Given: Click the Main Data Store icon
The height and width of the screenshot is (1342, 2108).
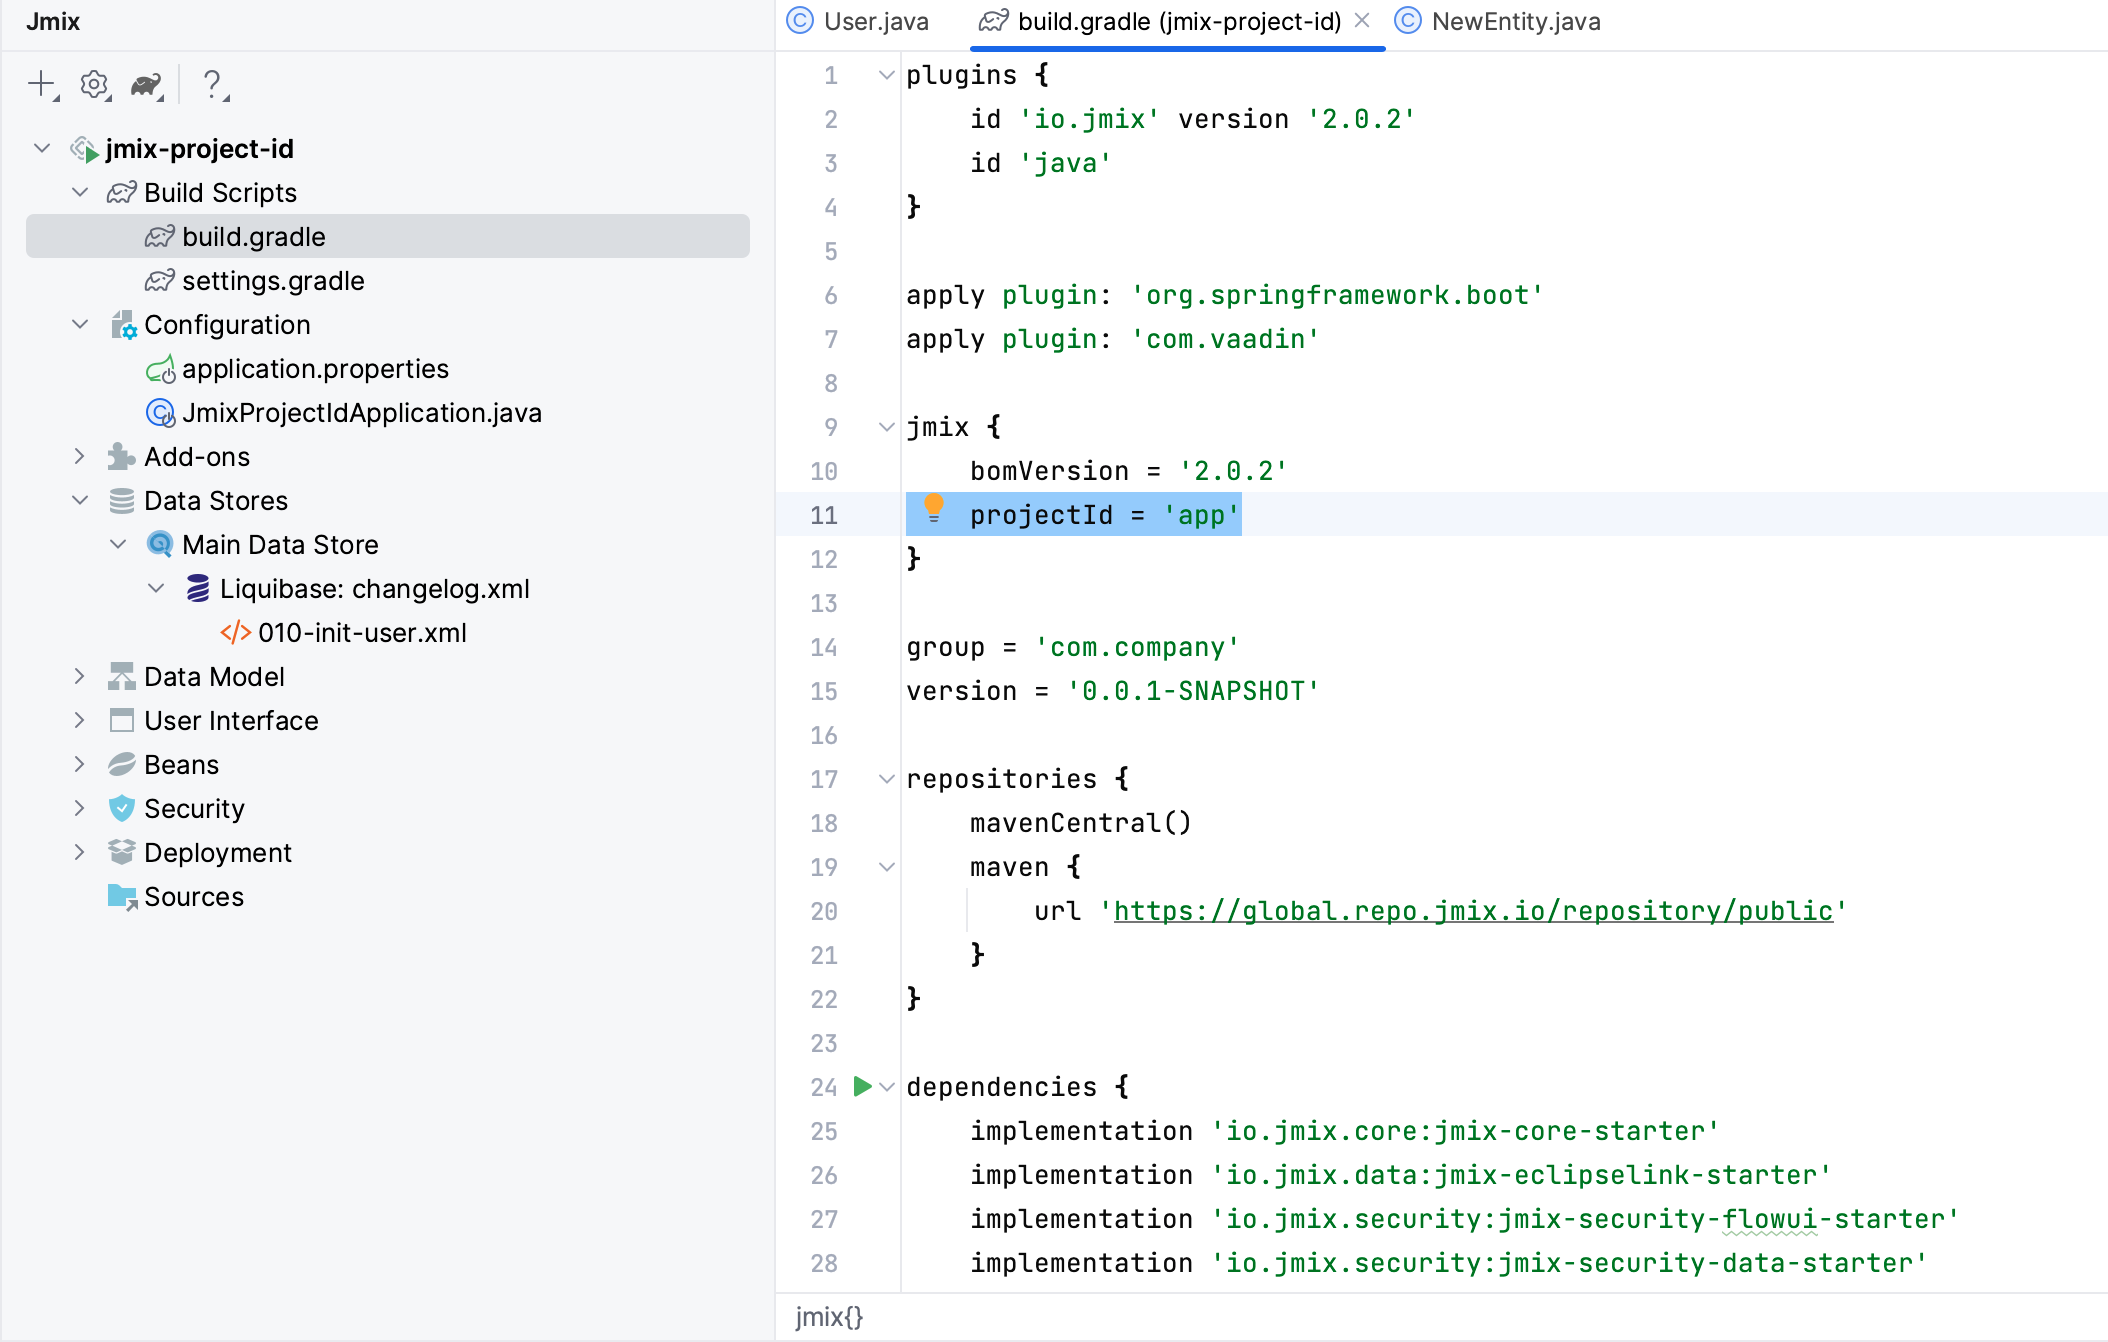Looking at the screenshot, I should coord(160,544).
